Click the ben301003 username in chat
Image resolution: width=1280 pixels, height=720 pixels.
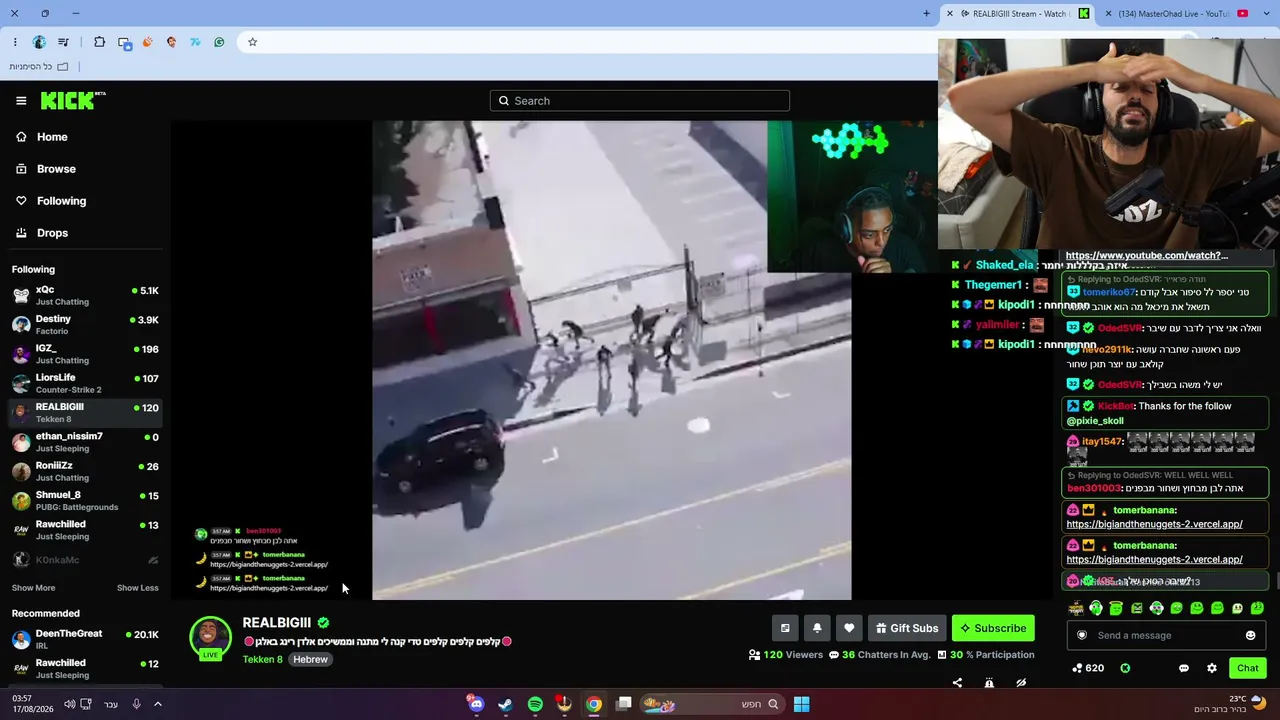click(x=1094, y=488)
